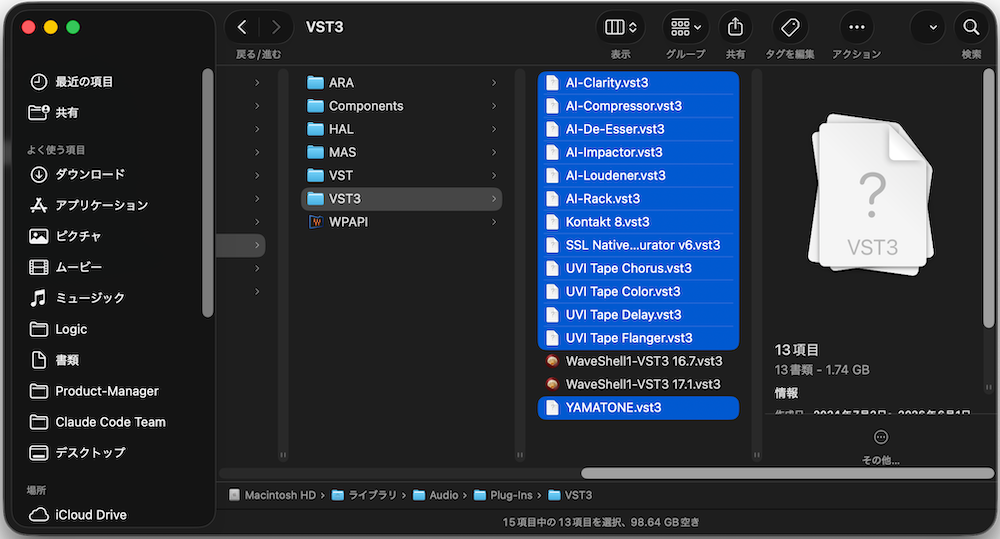Expand VST folder with its chevron
The height and width of the screenshot is (539, 1000).
click(494, 175)
